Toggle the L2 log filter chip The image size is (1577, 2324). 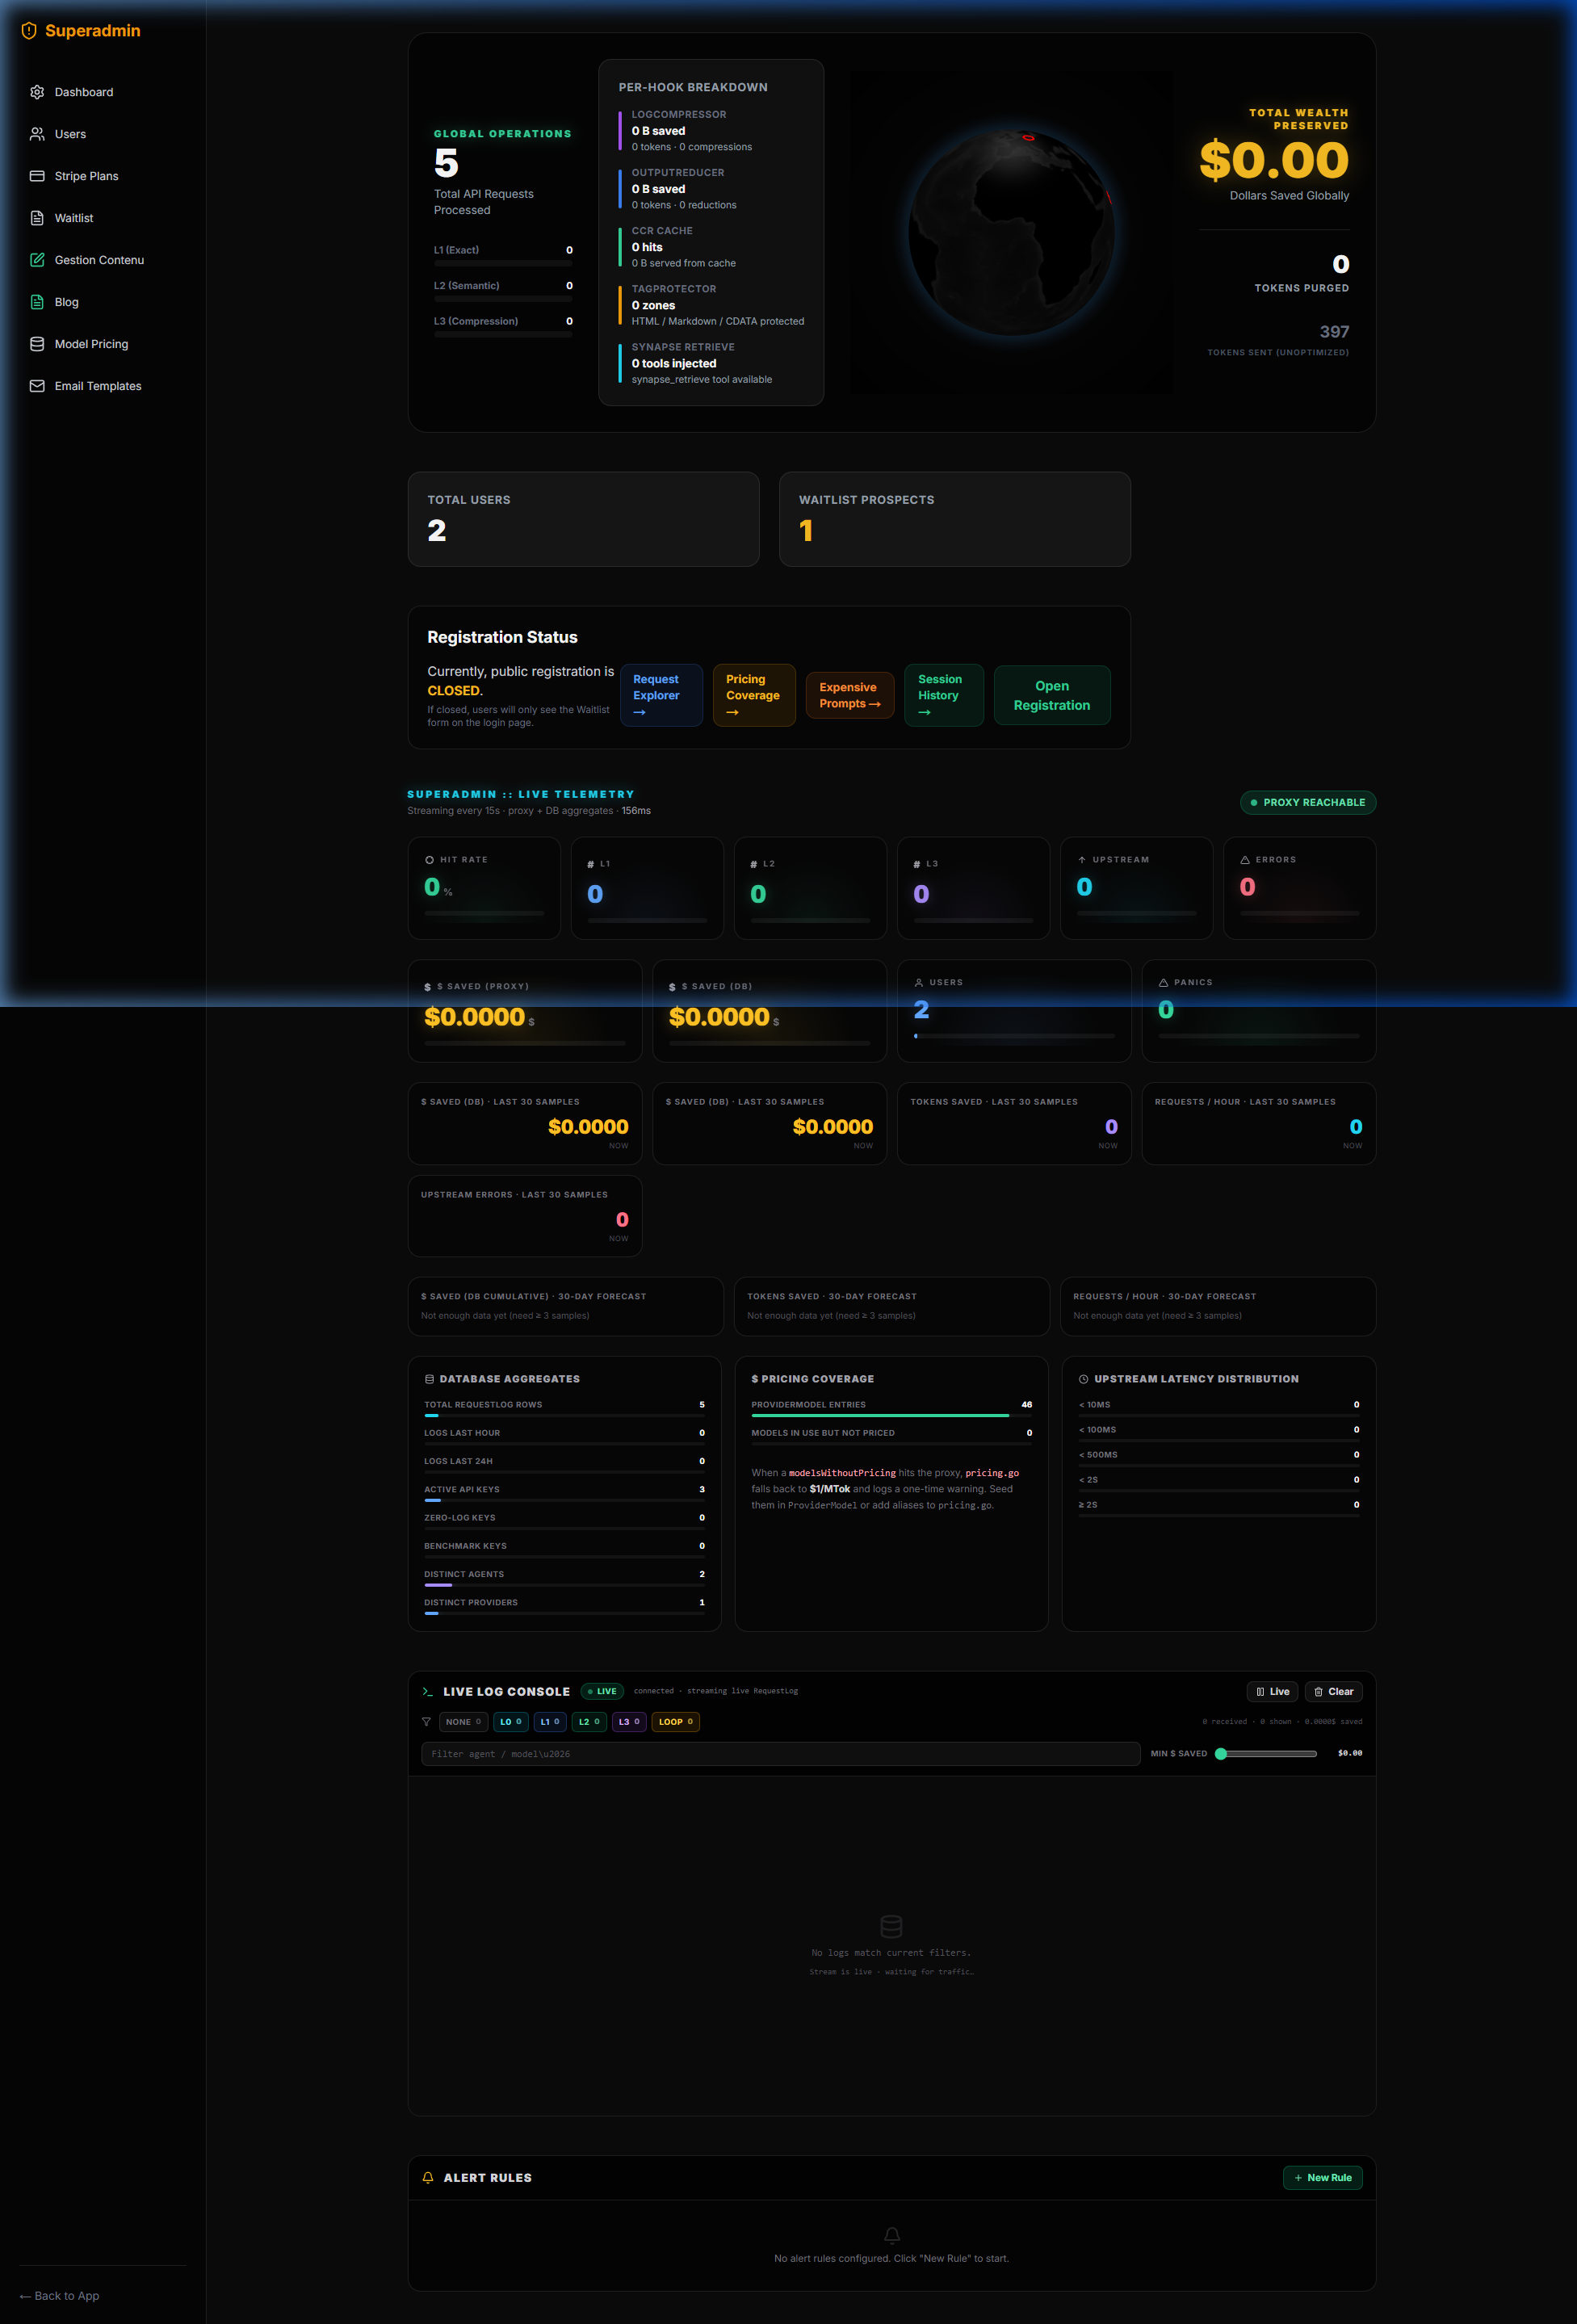pos(590,1722)
